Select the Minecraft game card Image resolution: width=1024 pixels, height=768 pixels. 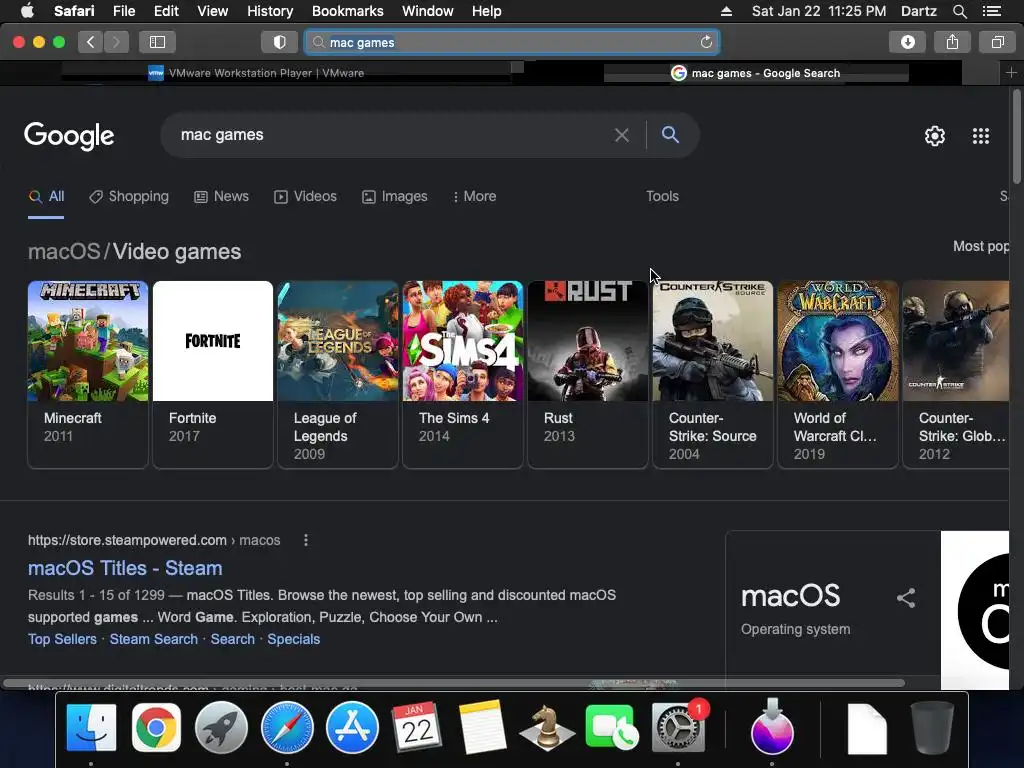pos(88,374)
